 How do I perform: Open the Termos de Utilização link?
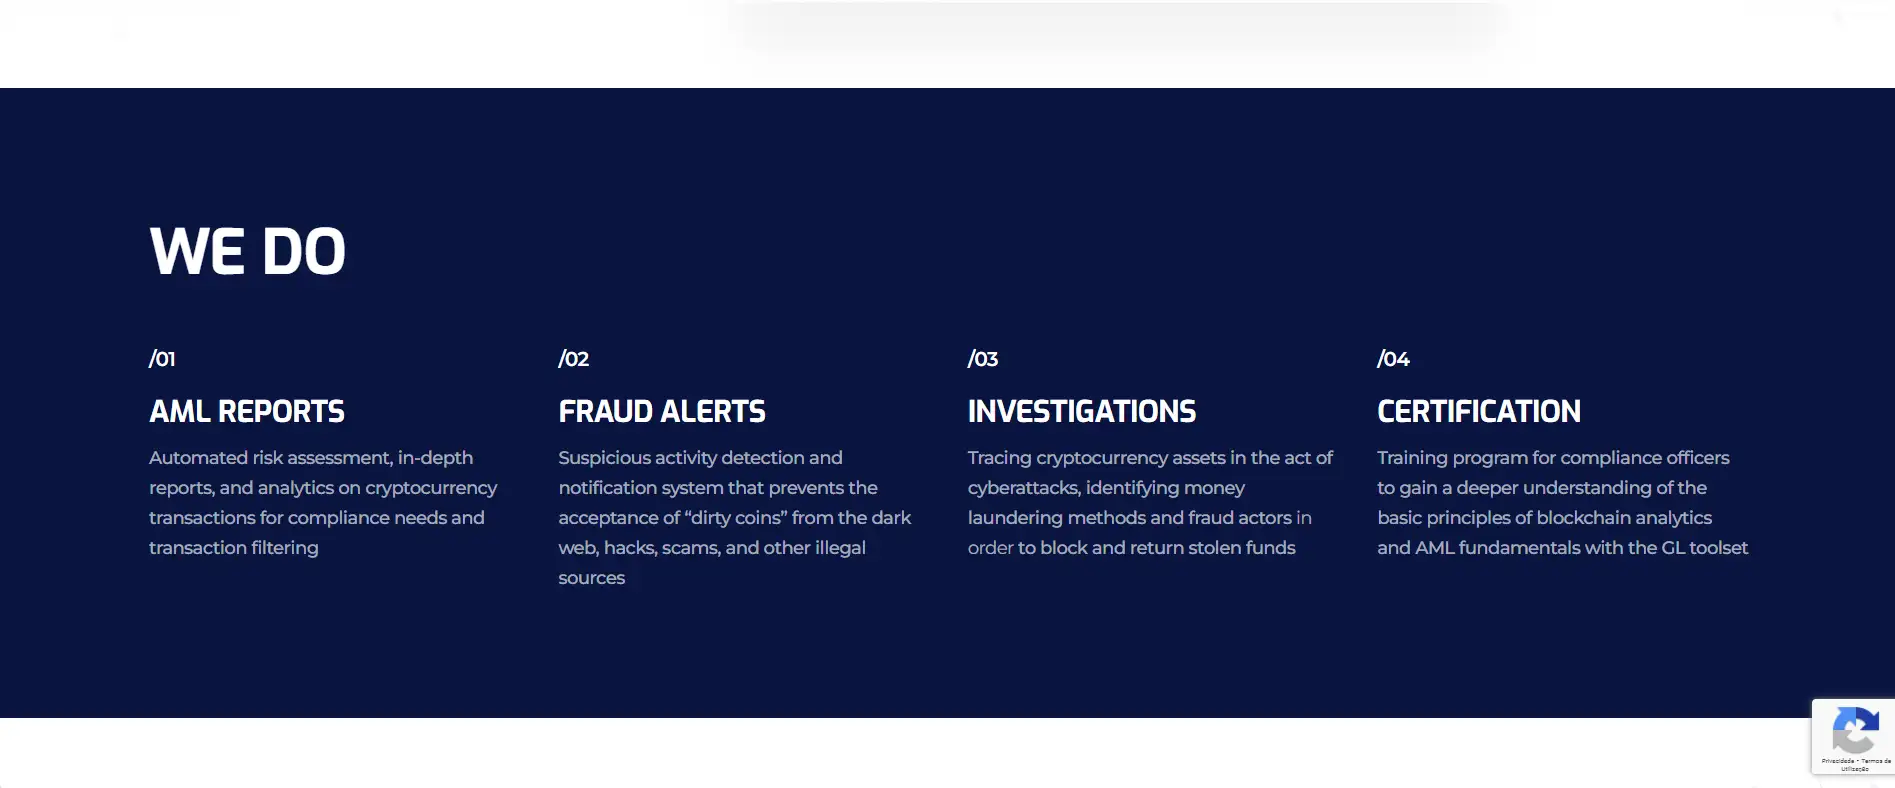[x=1874, y=762]
